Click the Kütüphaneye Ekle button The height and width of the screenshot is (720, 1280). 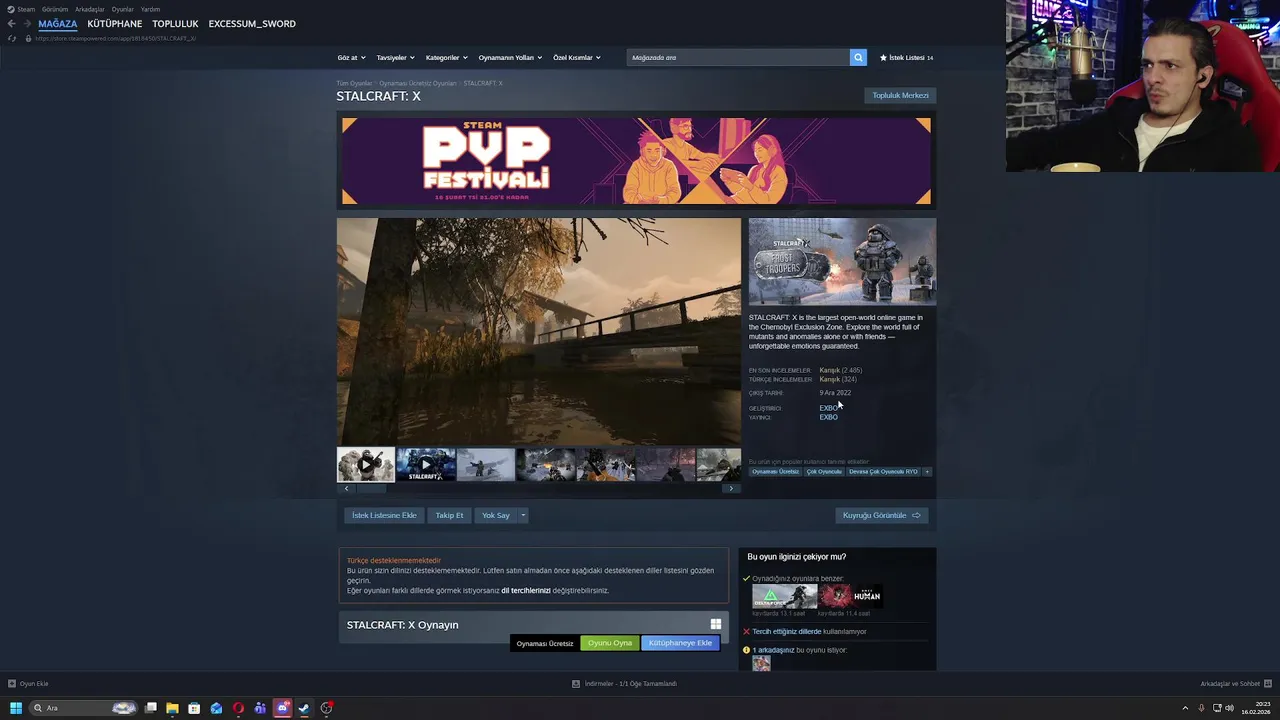680,643
